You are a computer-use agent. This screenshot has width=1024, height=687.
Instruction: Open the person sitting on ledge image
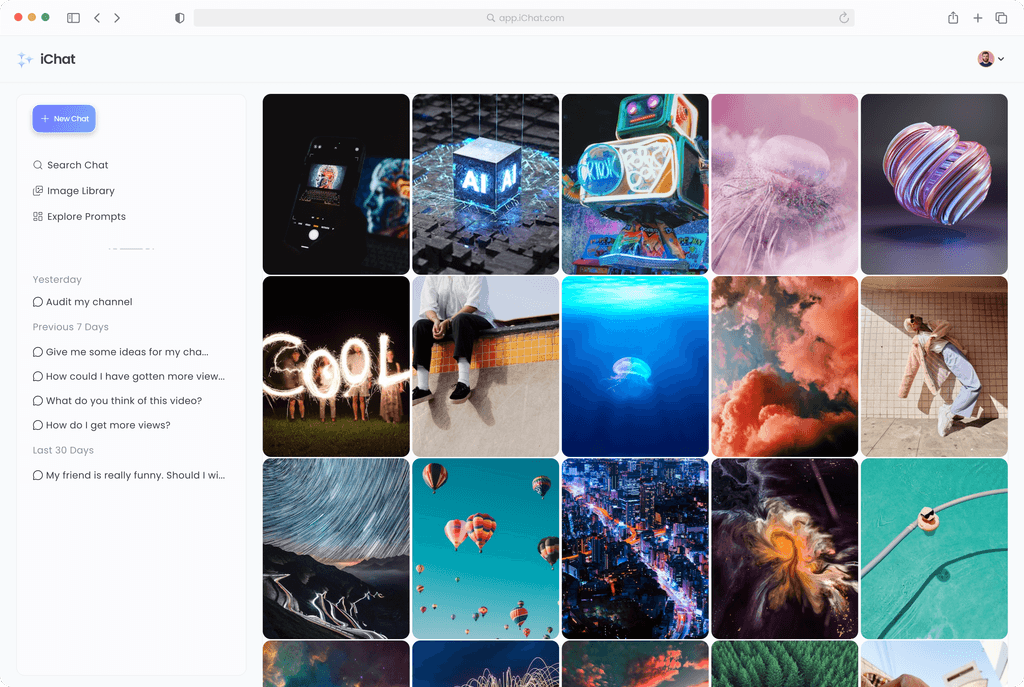pos(486,366)
